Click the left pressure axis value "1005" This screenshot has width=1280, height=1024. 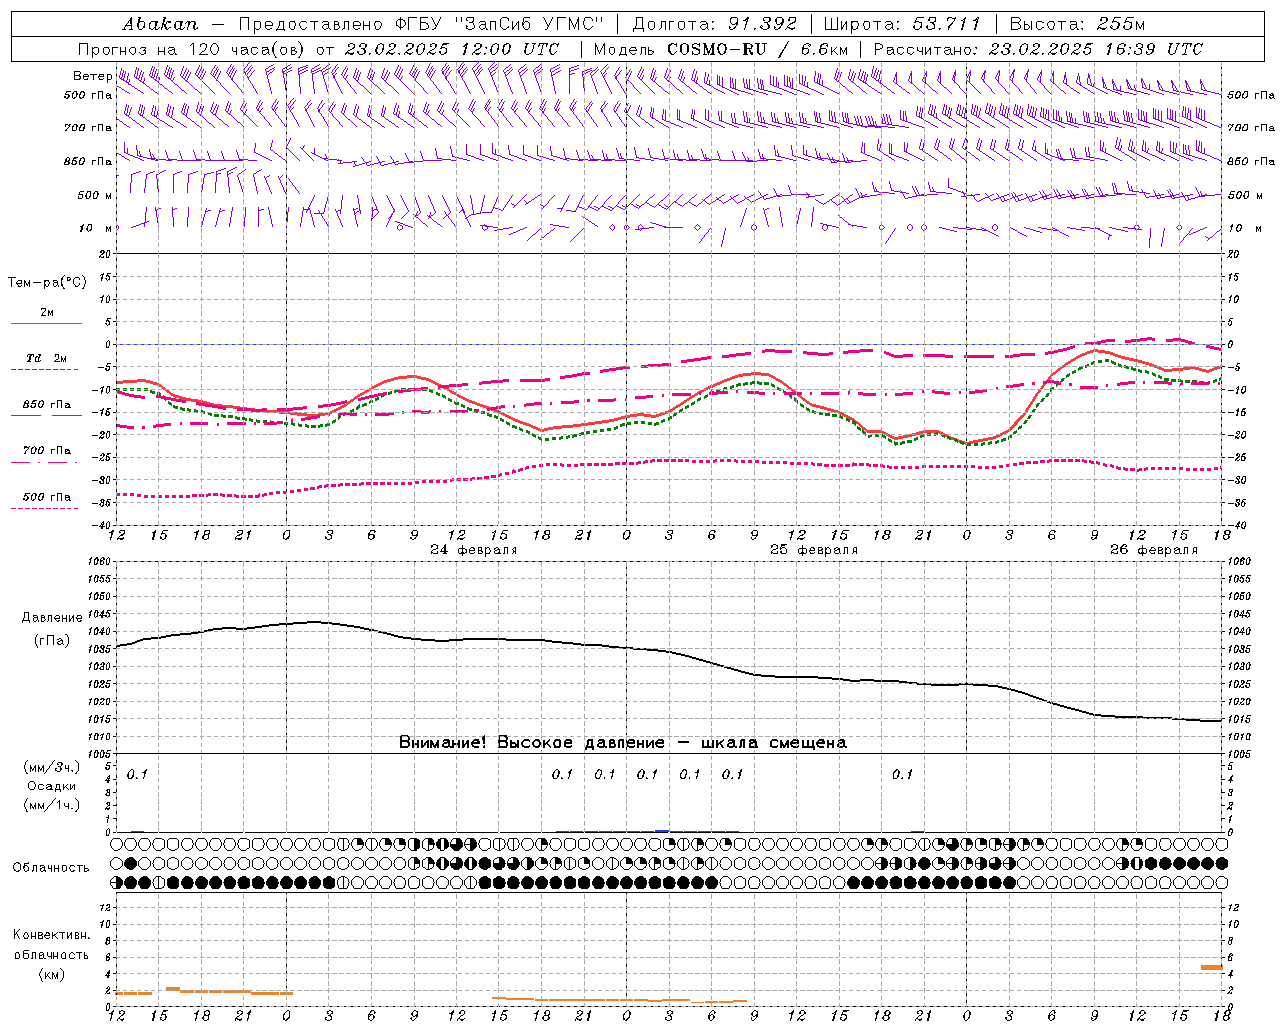point(101,754)
